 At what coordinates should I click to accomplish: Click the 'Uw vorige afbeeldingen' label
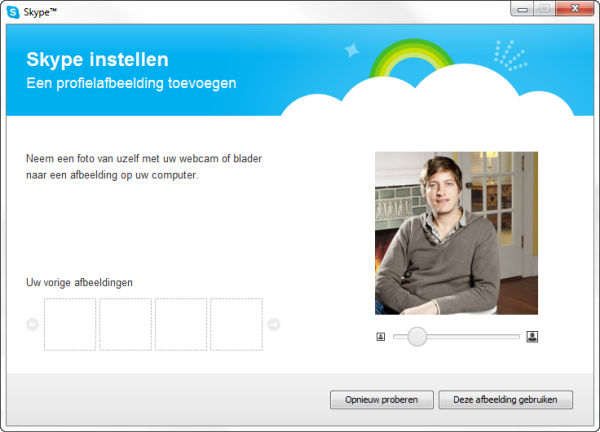click(x=79, y=282)
